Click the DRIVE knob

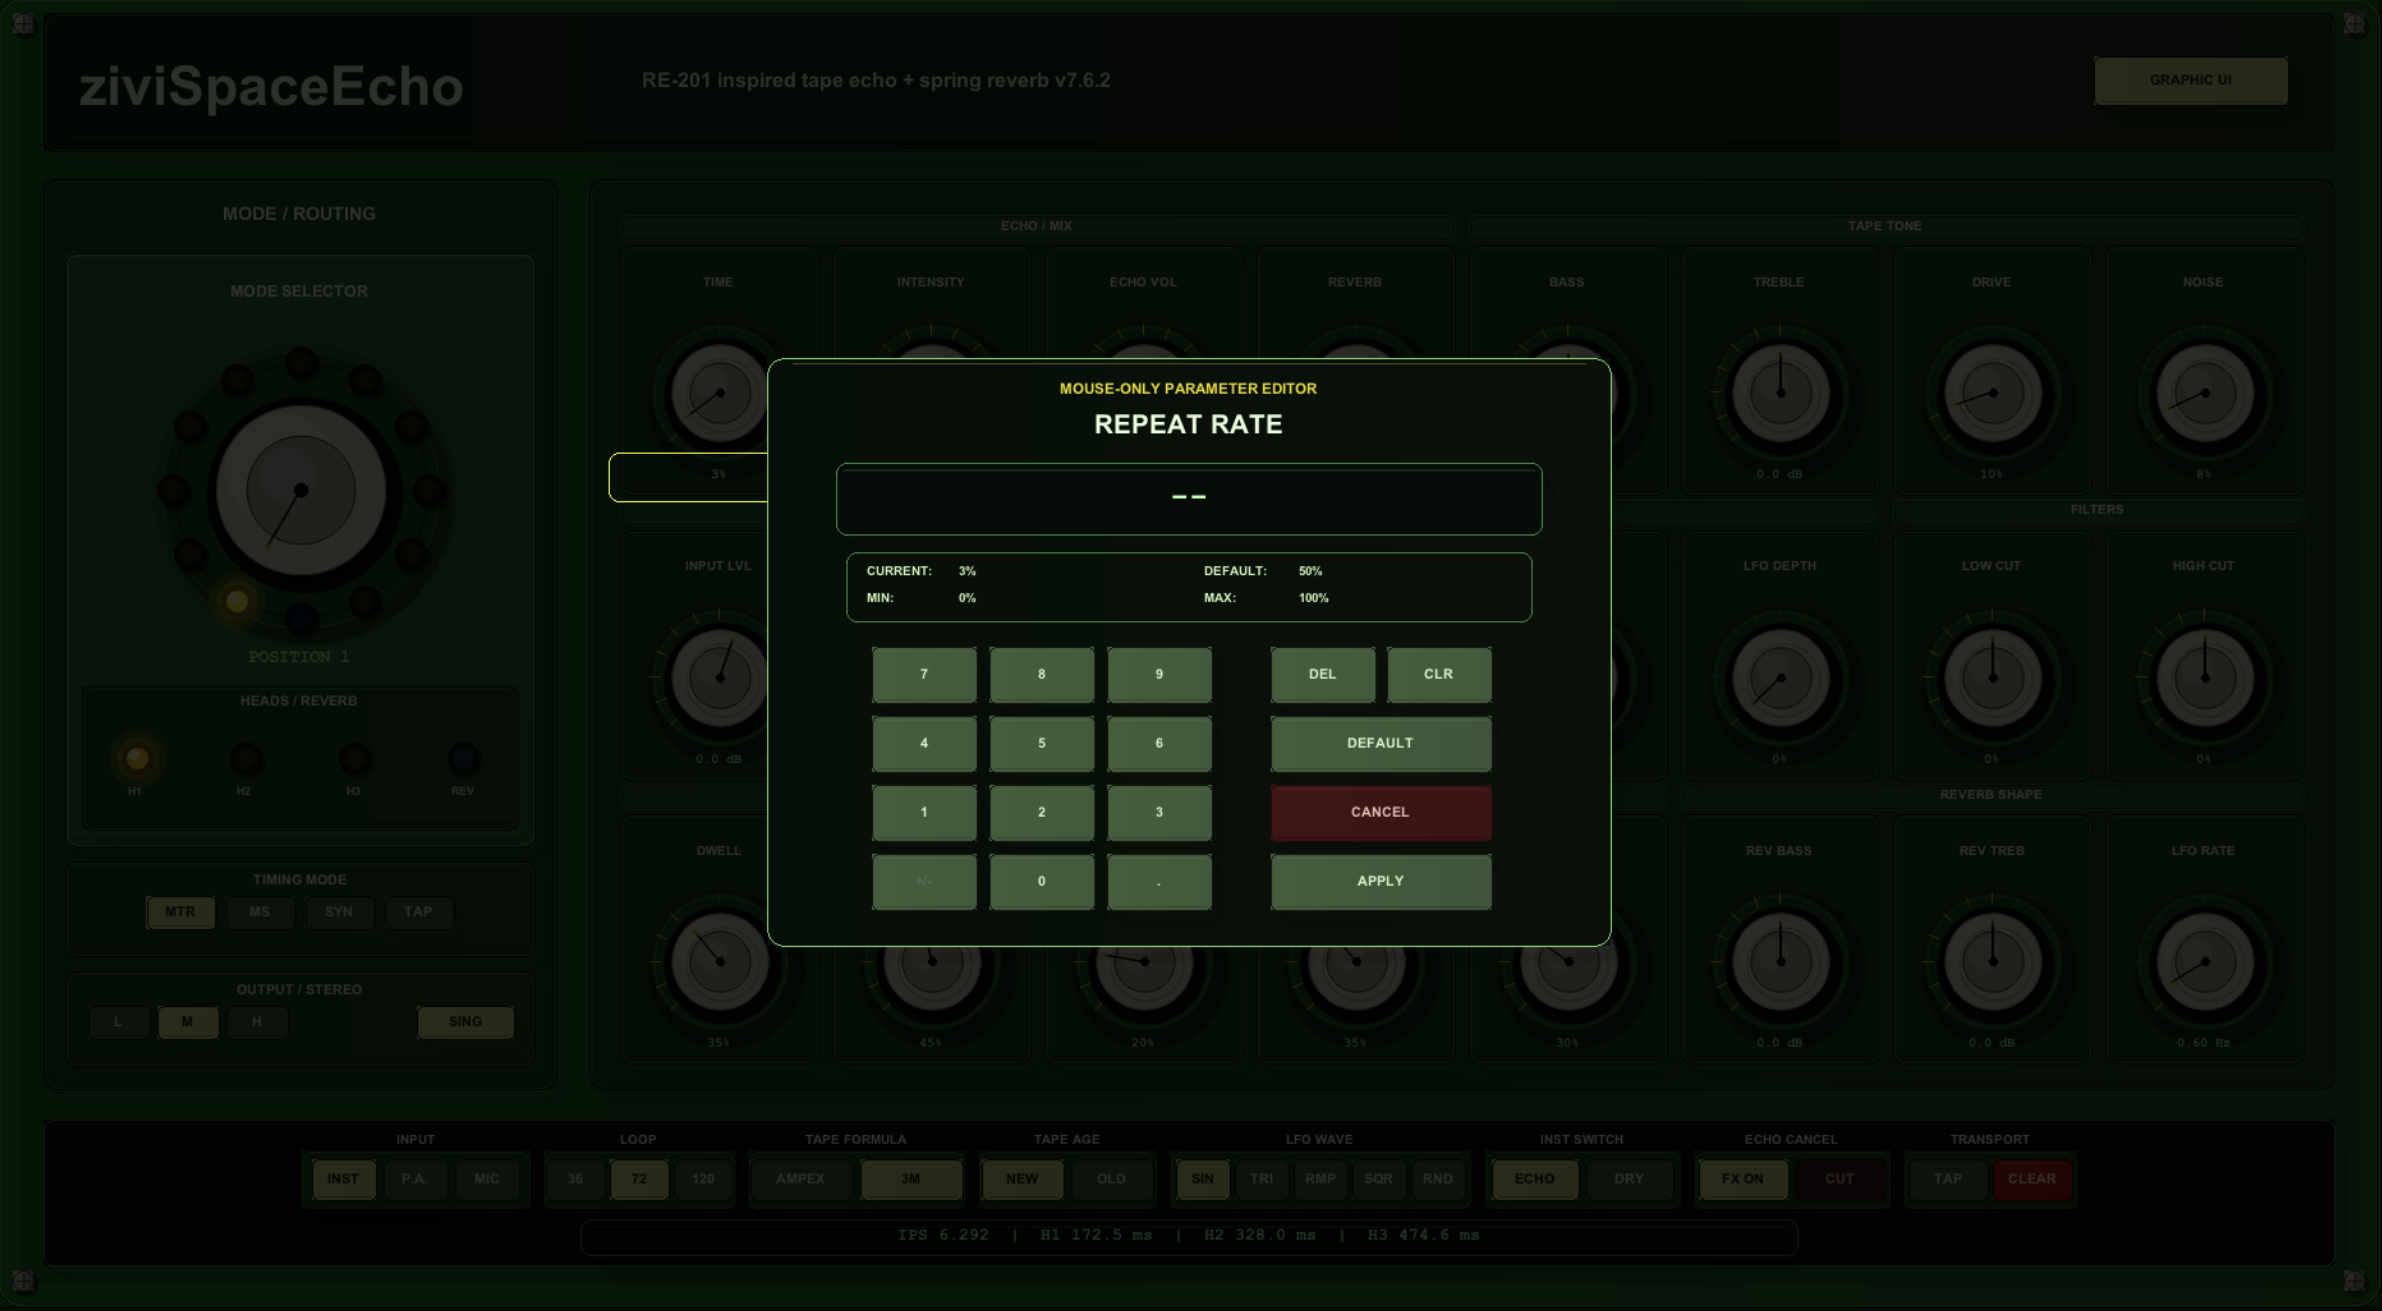[1992, 393]
